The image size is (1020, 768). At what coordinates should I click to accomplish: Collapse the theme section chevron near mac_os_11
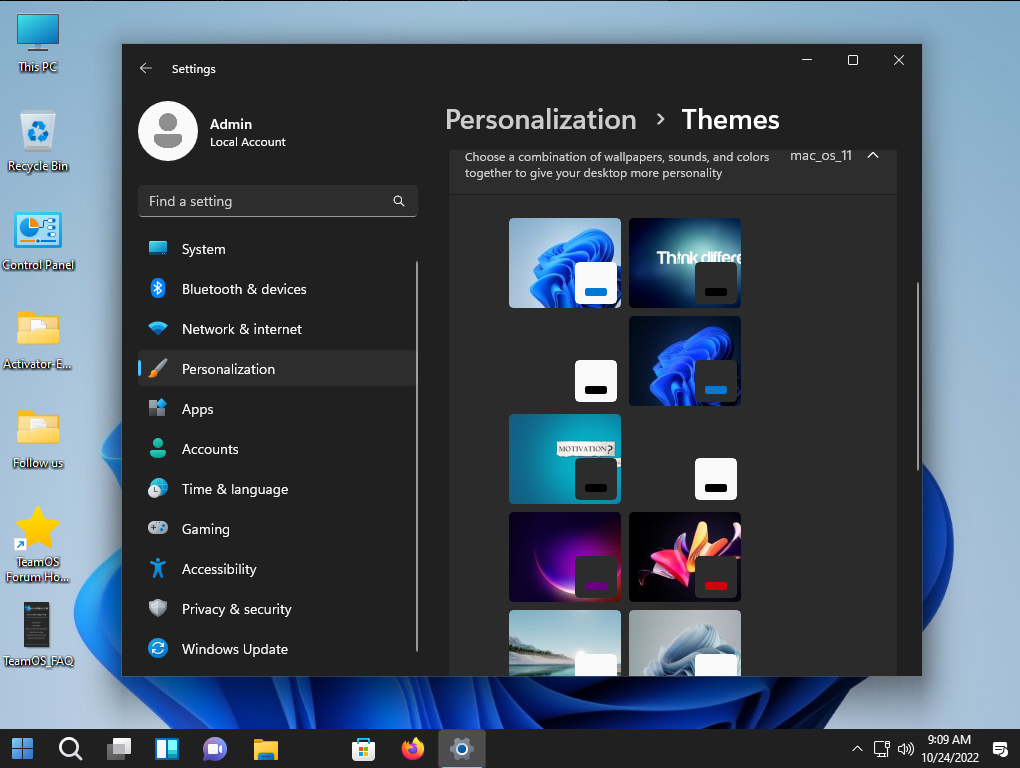(x=873, y=156)
